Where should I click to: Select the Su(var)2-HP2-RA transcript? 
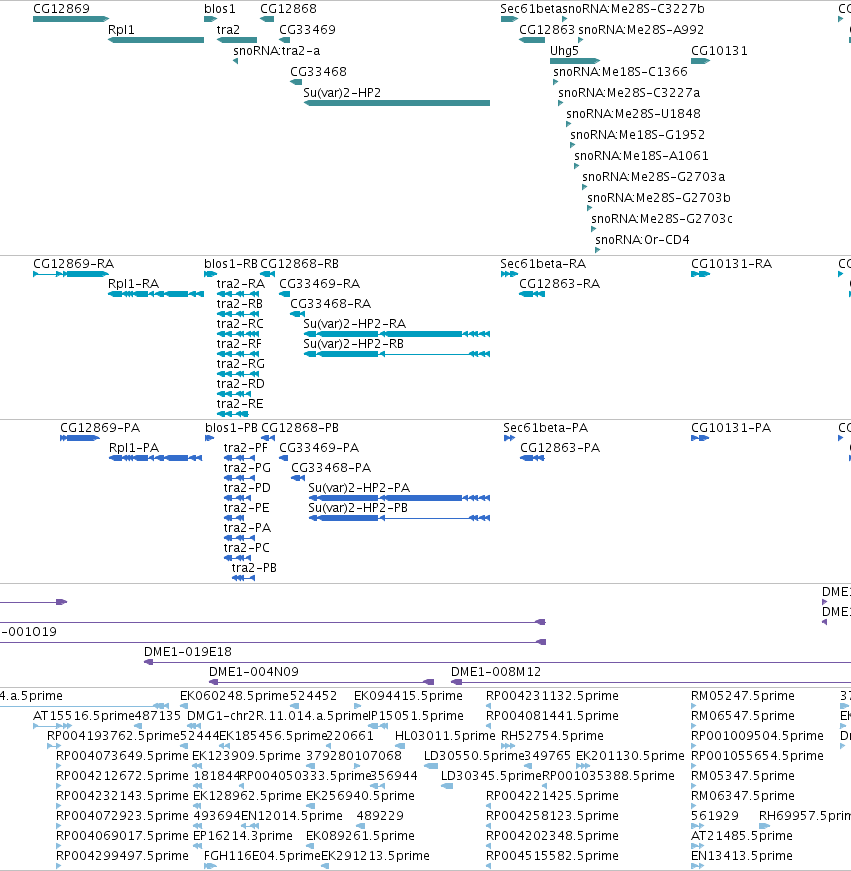tap(397, 334)
